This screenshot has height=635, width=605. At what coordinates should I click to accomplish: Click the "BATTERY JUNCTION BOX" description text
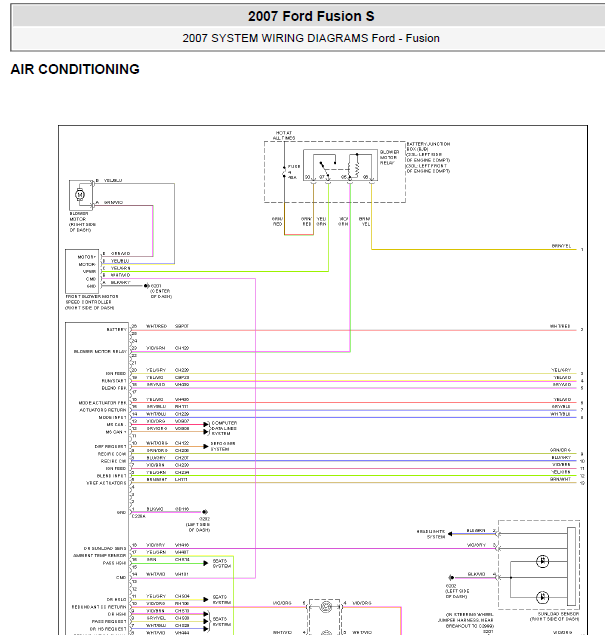[x=428, y=158]
